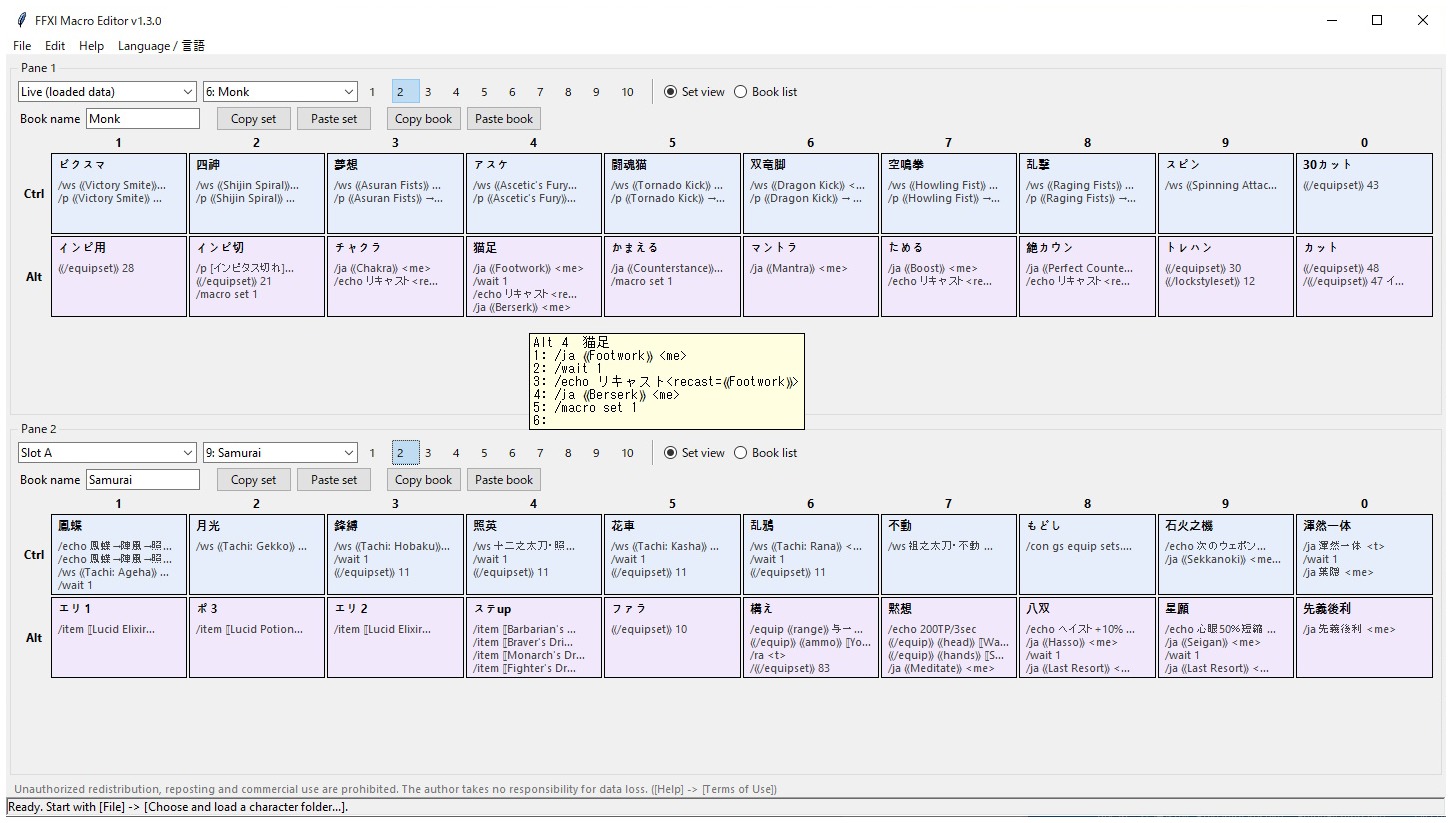
Task: Select the Meditate Alt 7 macro cell
Action: point(949,638)
